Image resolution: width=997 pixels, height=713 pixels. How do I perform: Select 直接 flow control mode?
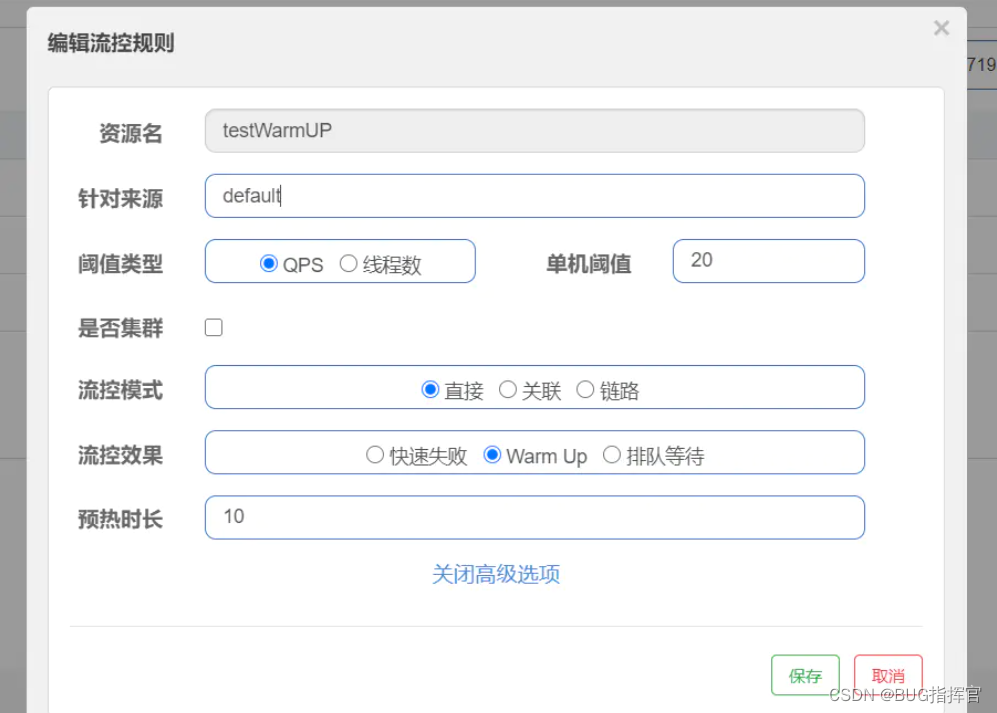[431, 390]
